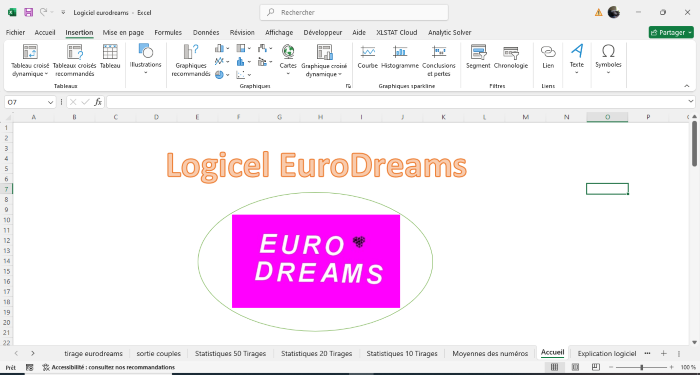Switch to page layout view in status bar
700x375 pixels.
point(575,367)
